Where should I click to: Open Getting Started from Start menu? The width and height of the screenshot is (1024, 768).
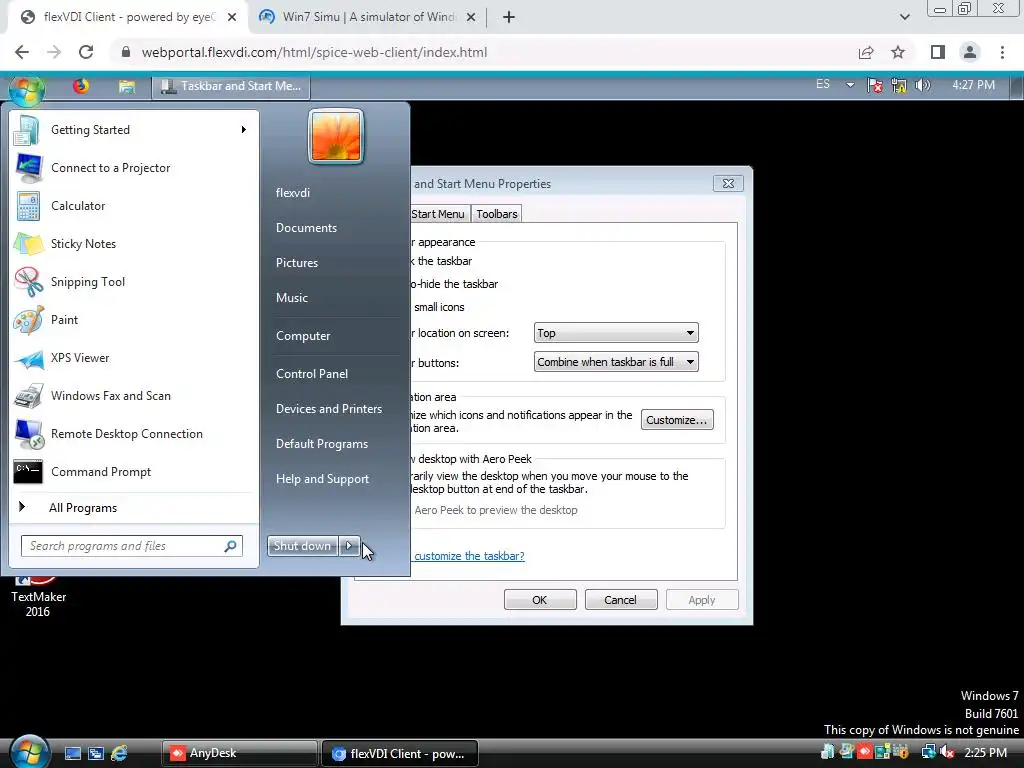pyautogui.click(x=134, y=130)
